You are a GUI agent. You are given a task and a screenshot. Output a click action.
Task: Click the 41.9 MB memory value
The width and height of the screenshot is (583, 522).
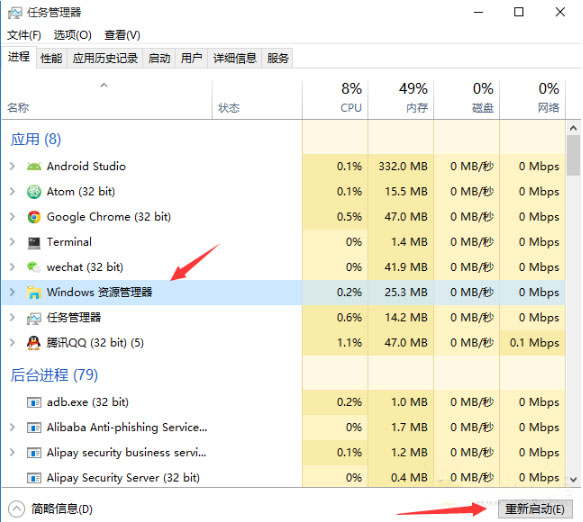(406, 267)
